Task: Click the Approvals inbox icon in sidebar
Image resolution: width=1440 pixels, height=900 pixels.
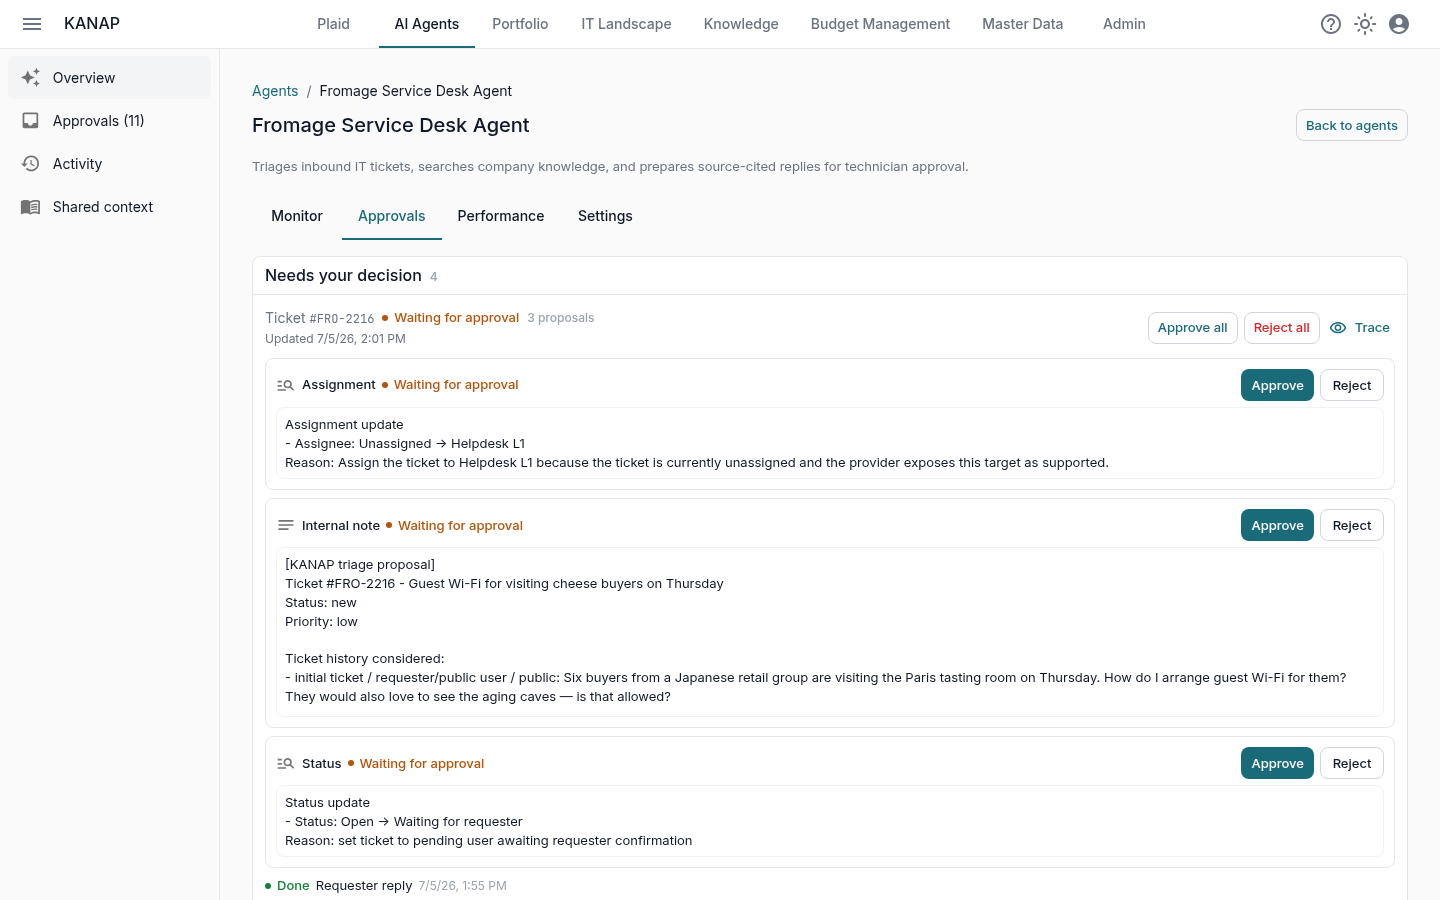Action: pos(31,120)
